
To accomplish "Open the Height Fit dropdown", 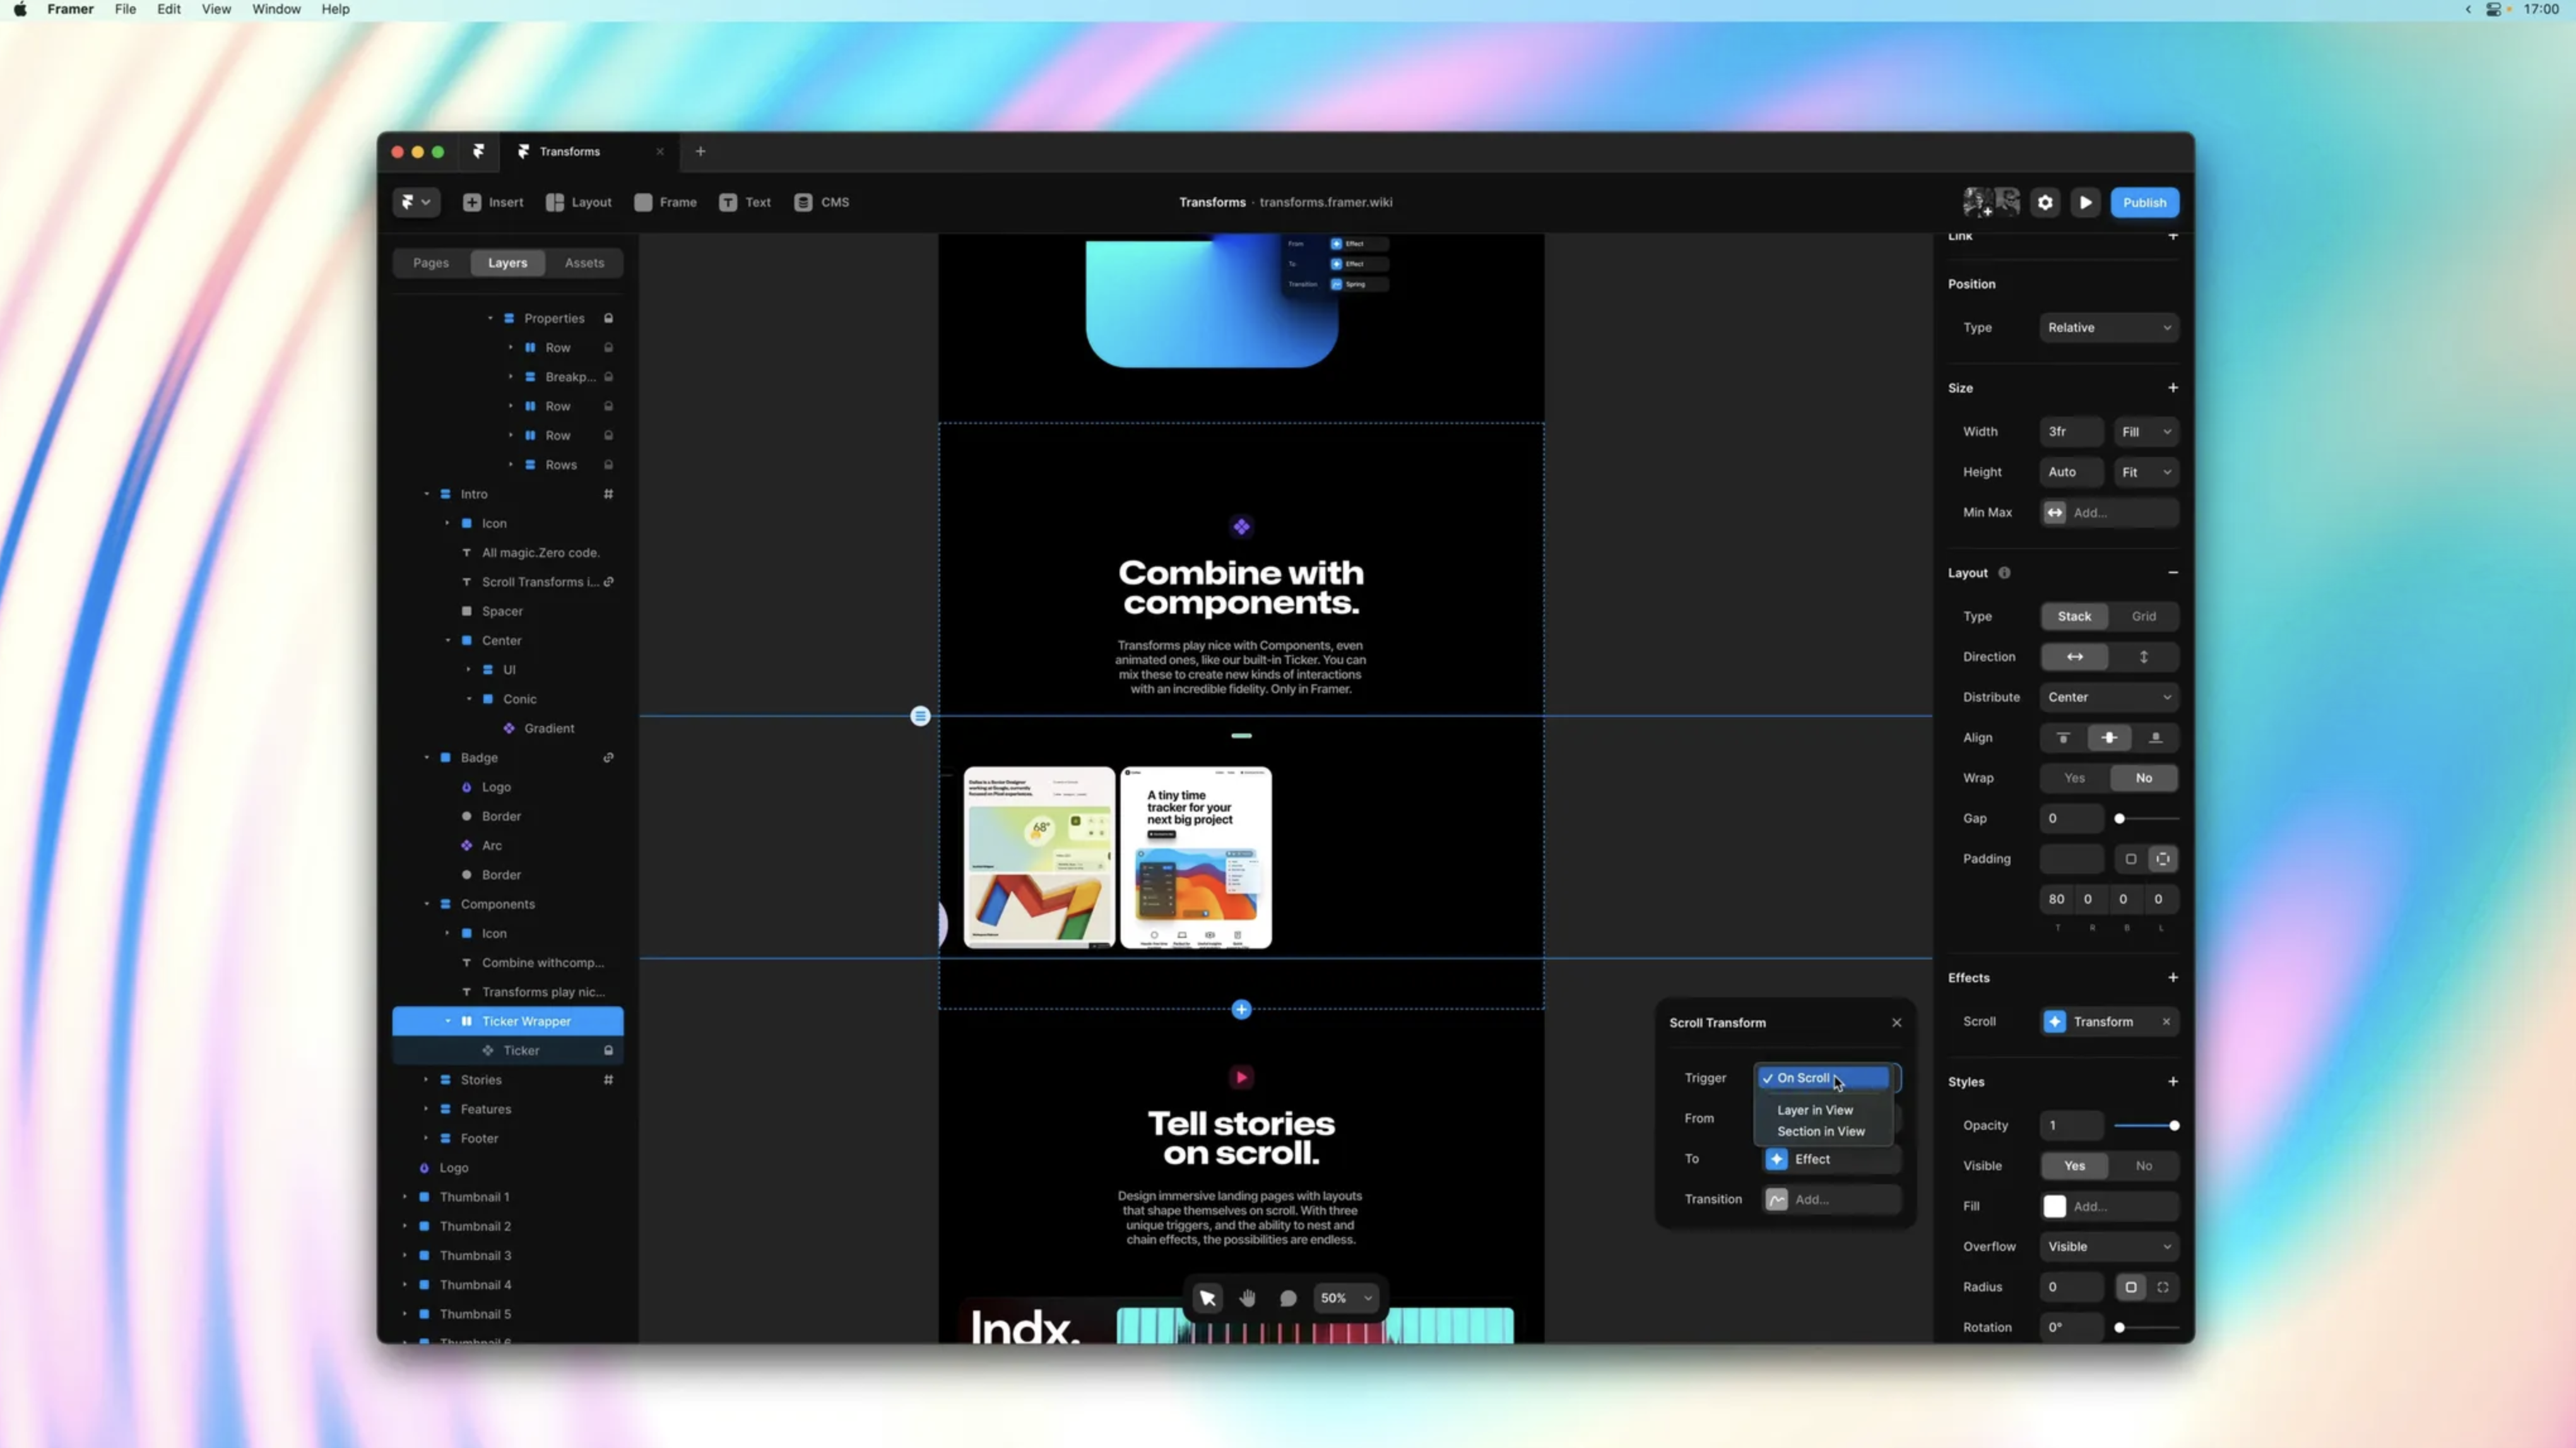I will click(2145, 472).
